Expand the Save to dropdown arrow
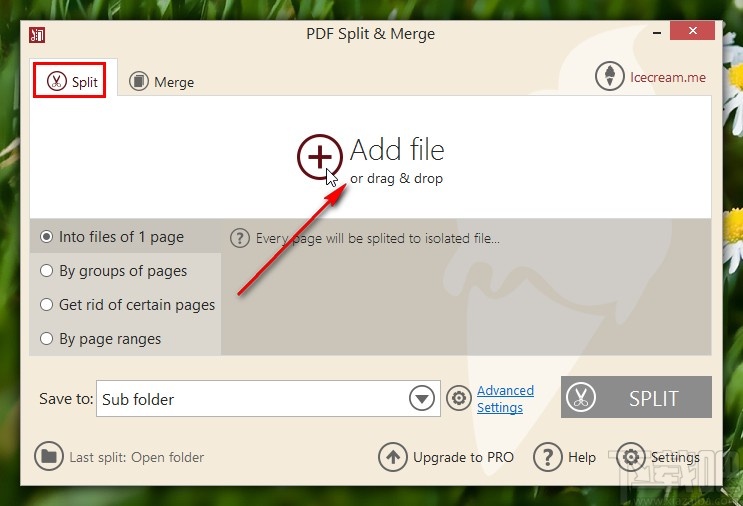Viewport: 743px width, 506px height. click(422, 398)
